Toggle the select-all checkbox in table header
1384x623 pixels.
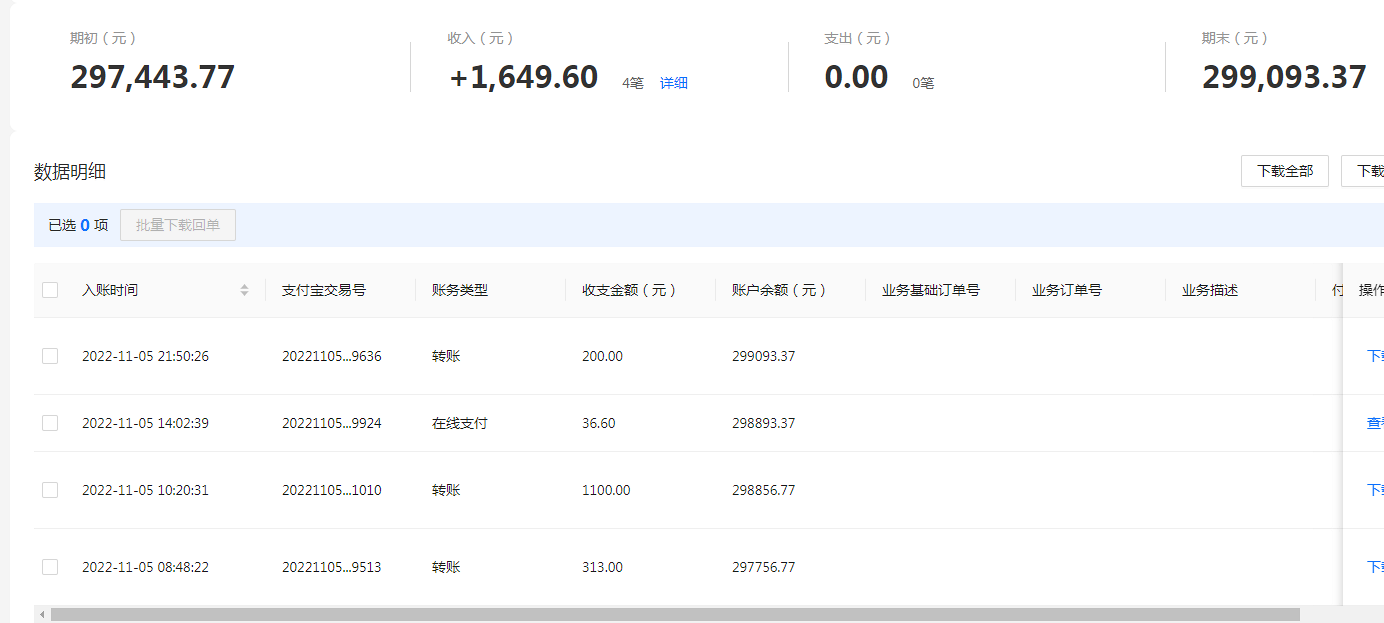tap(50, 290)
